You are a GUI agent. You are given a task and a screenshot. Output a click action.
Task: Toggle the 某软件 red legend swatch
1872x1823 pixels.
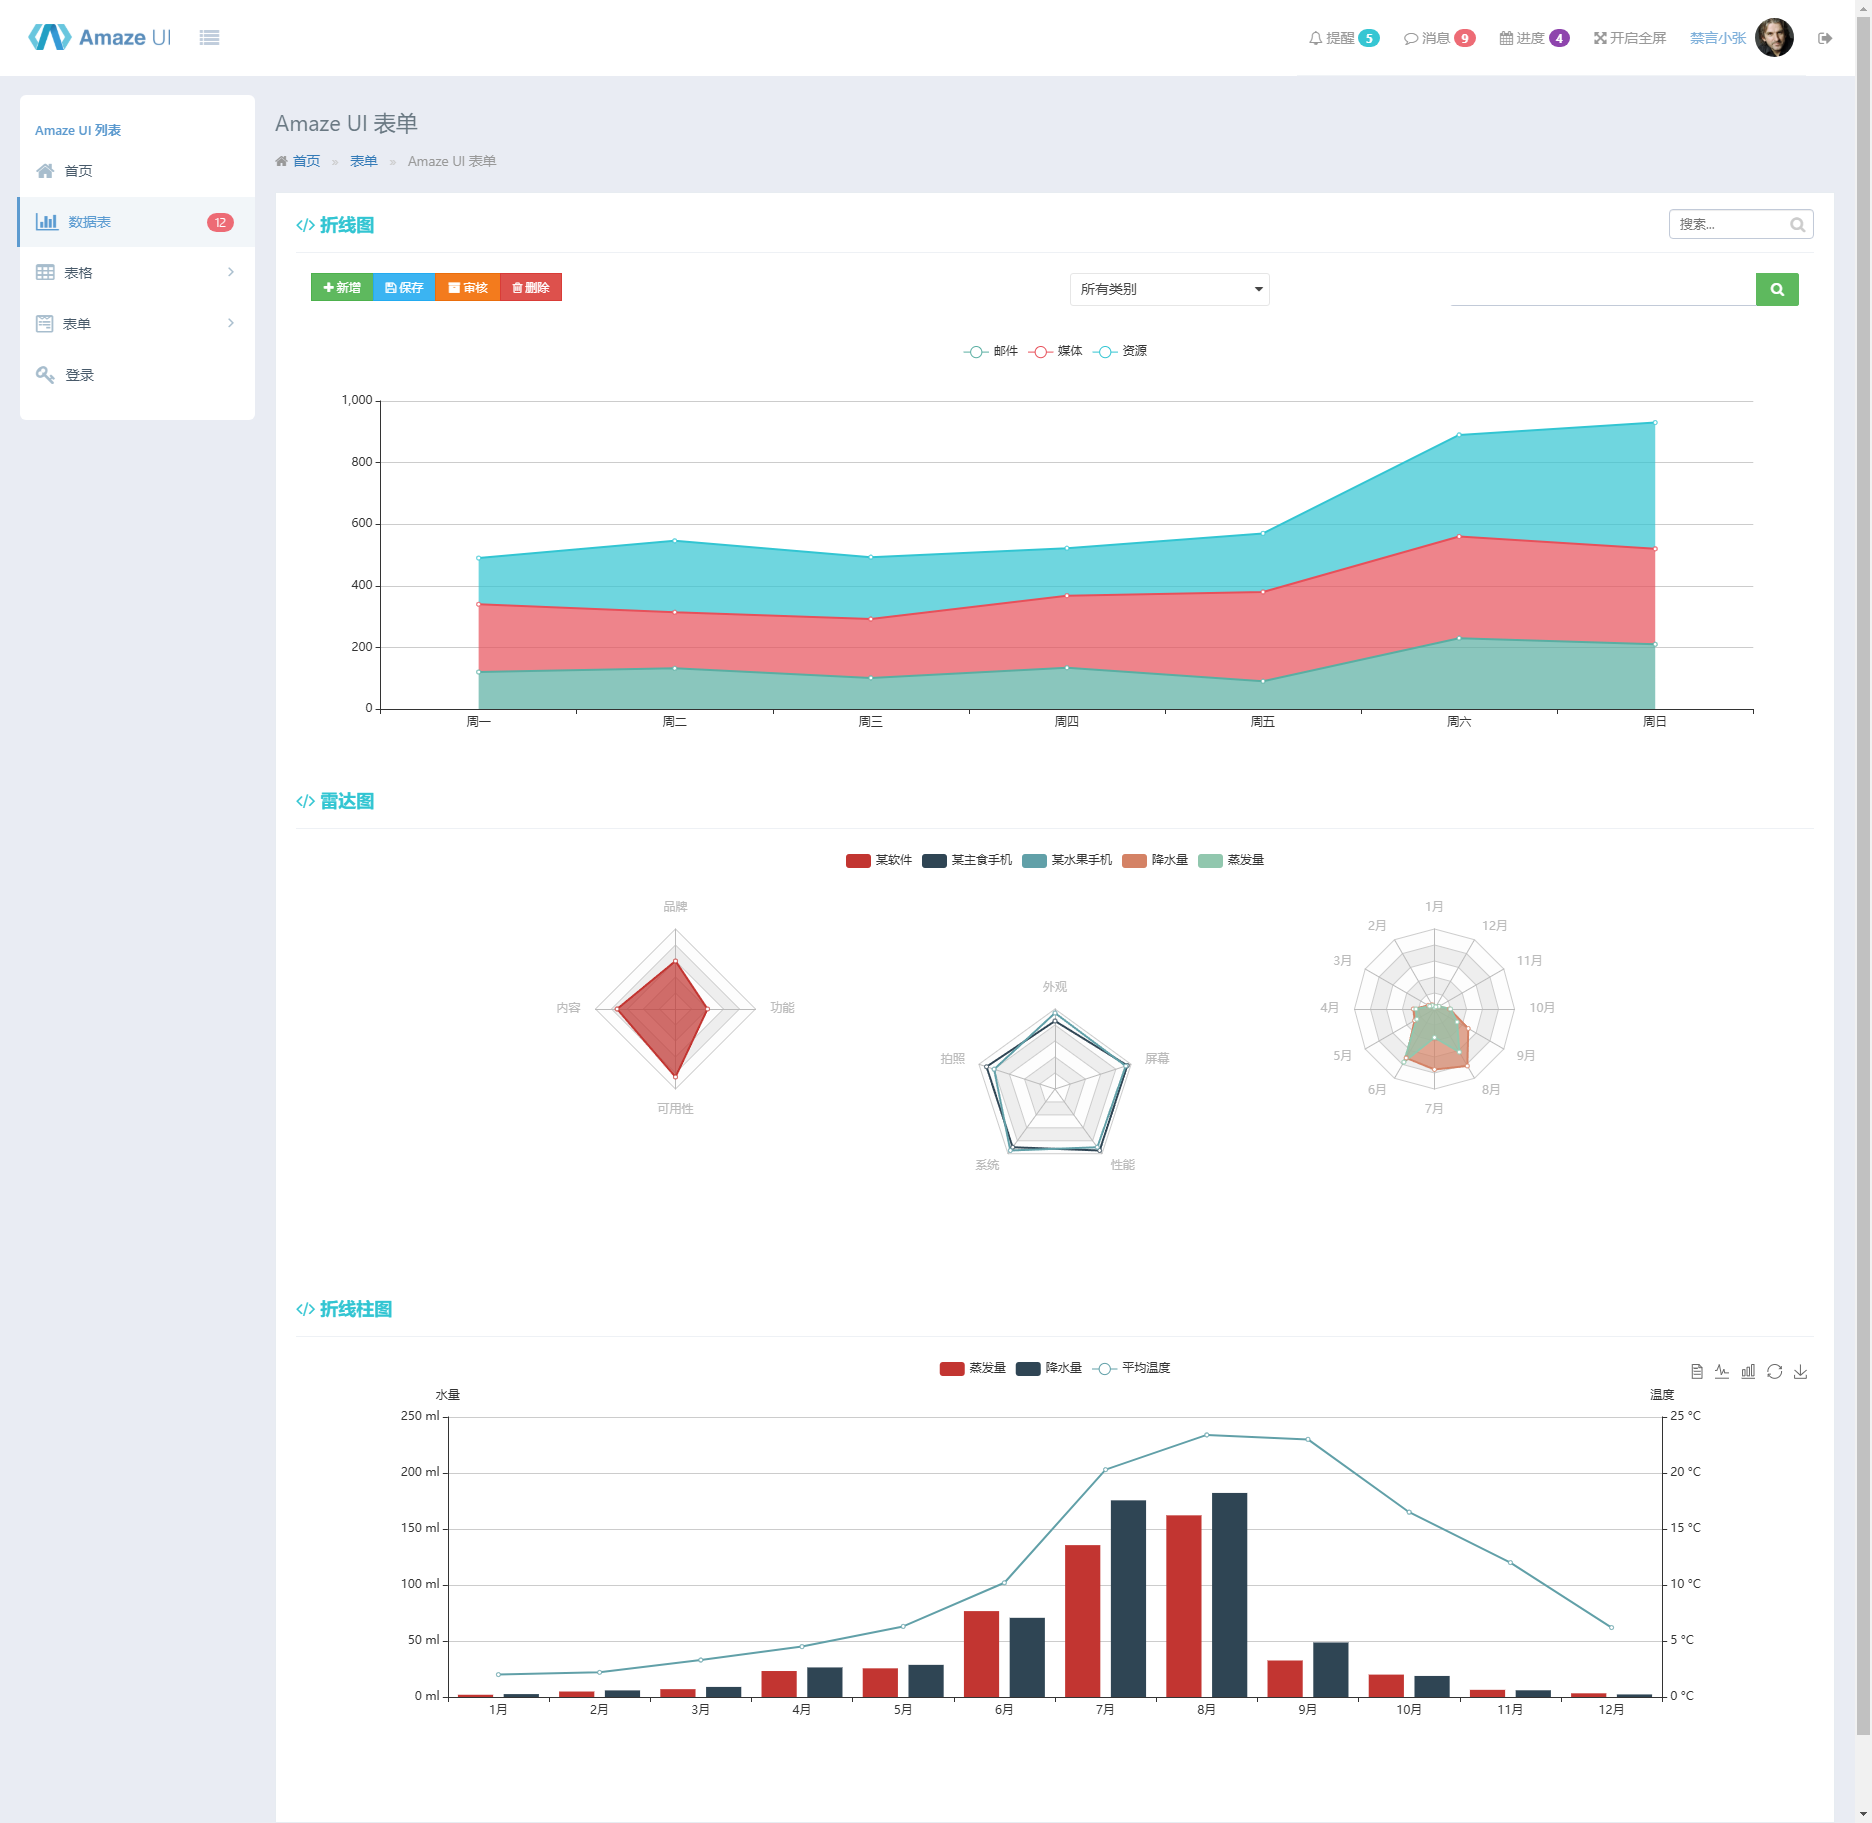coord(858,860)
